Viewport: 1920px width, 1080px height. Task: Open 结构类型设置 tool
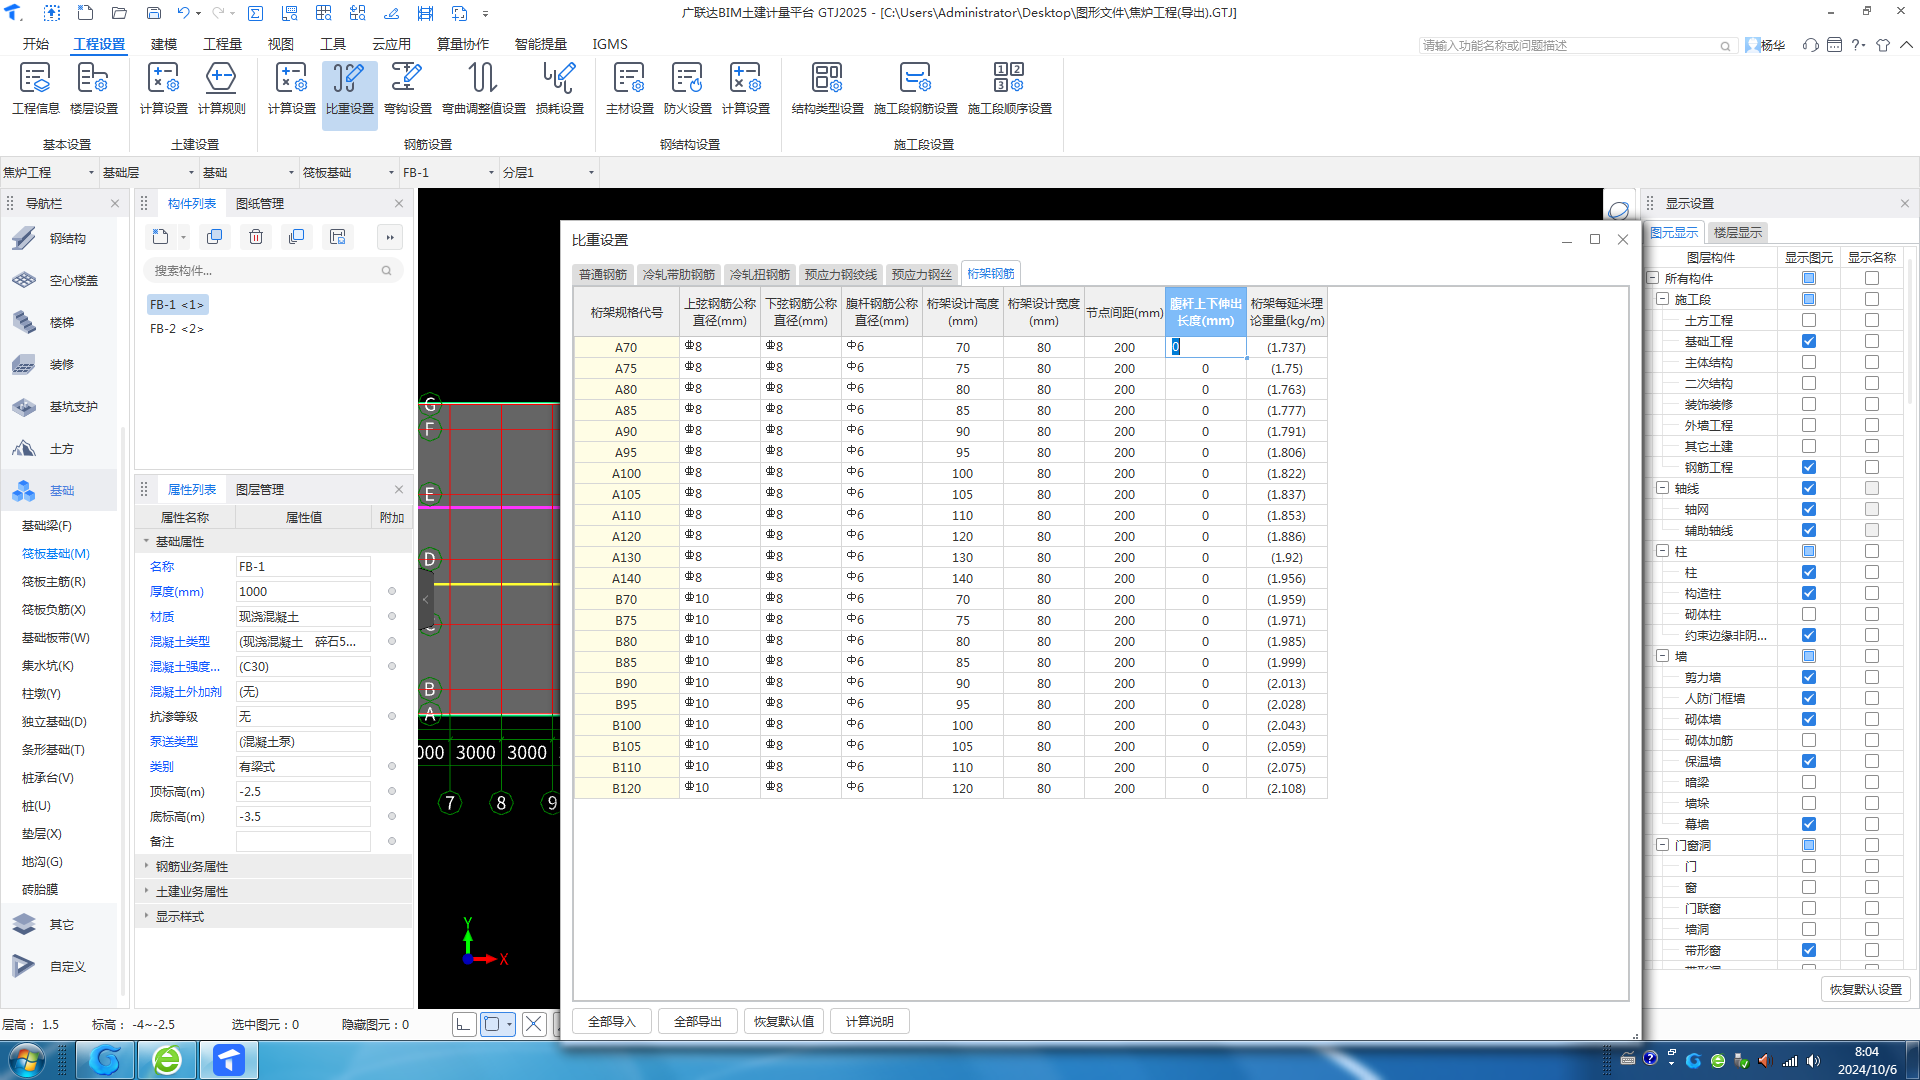point(827,88)
